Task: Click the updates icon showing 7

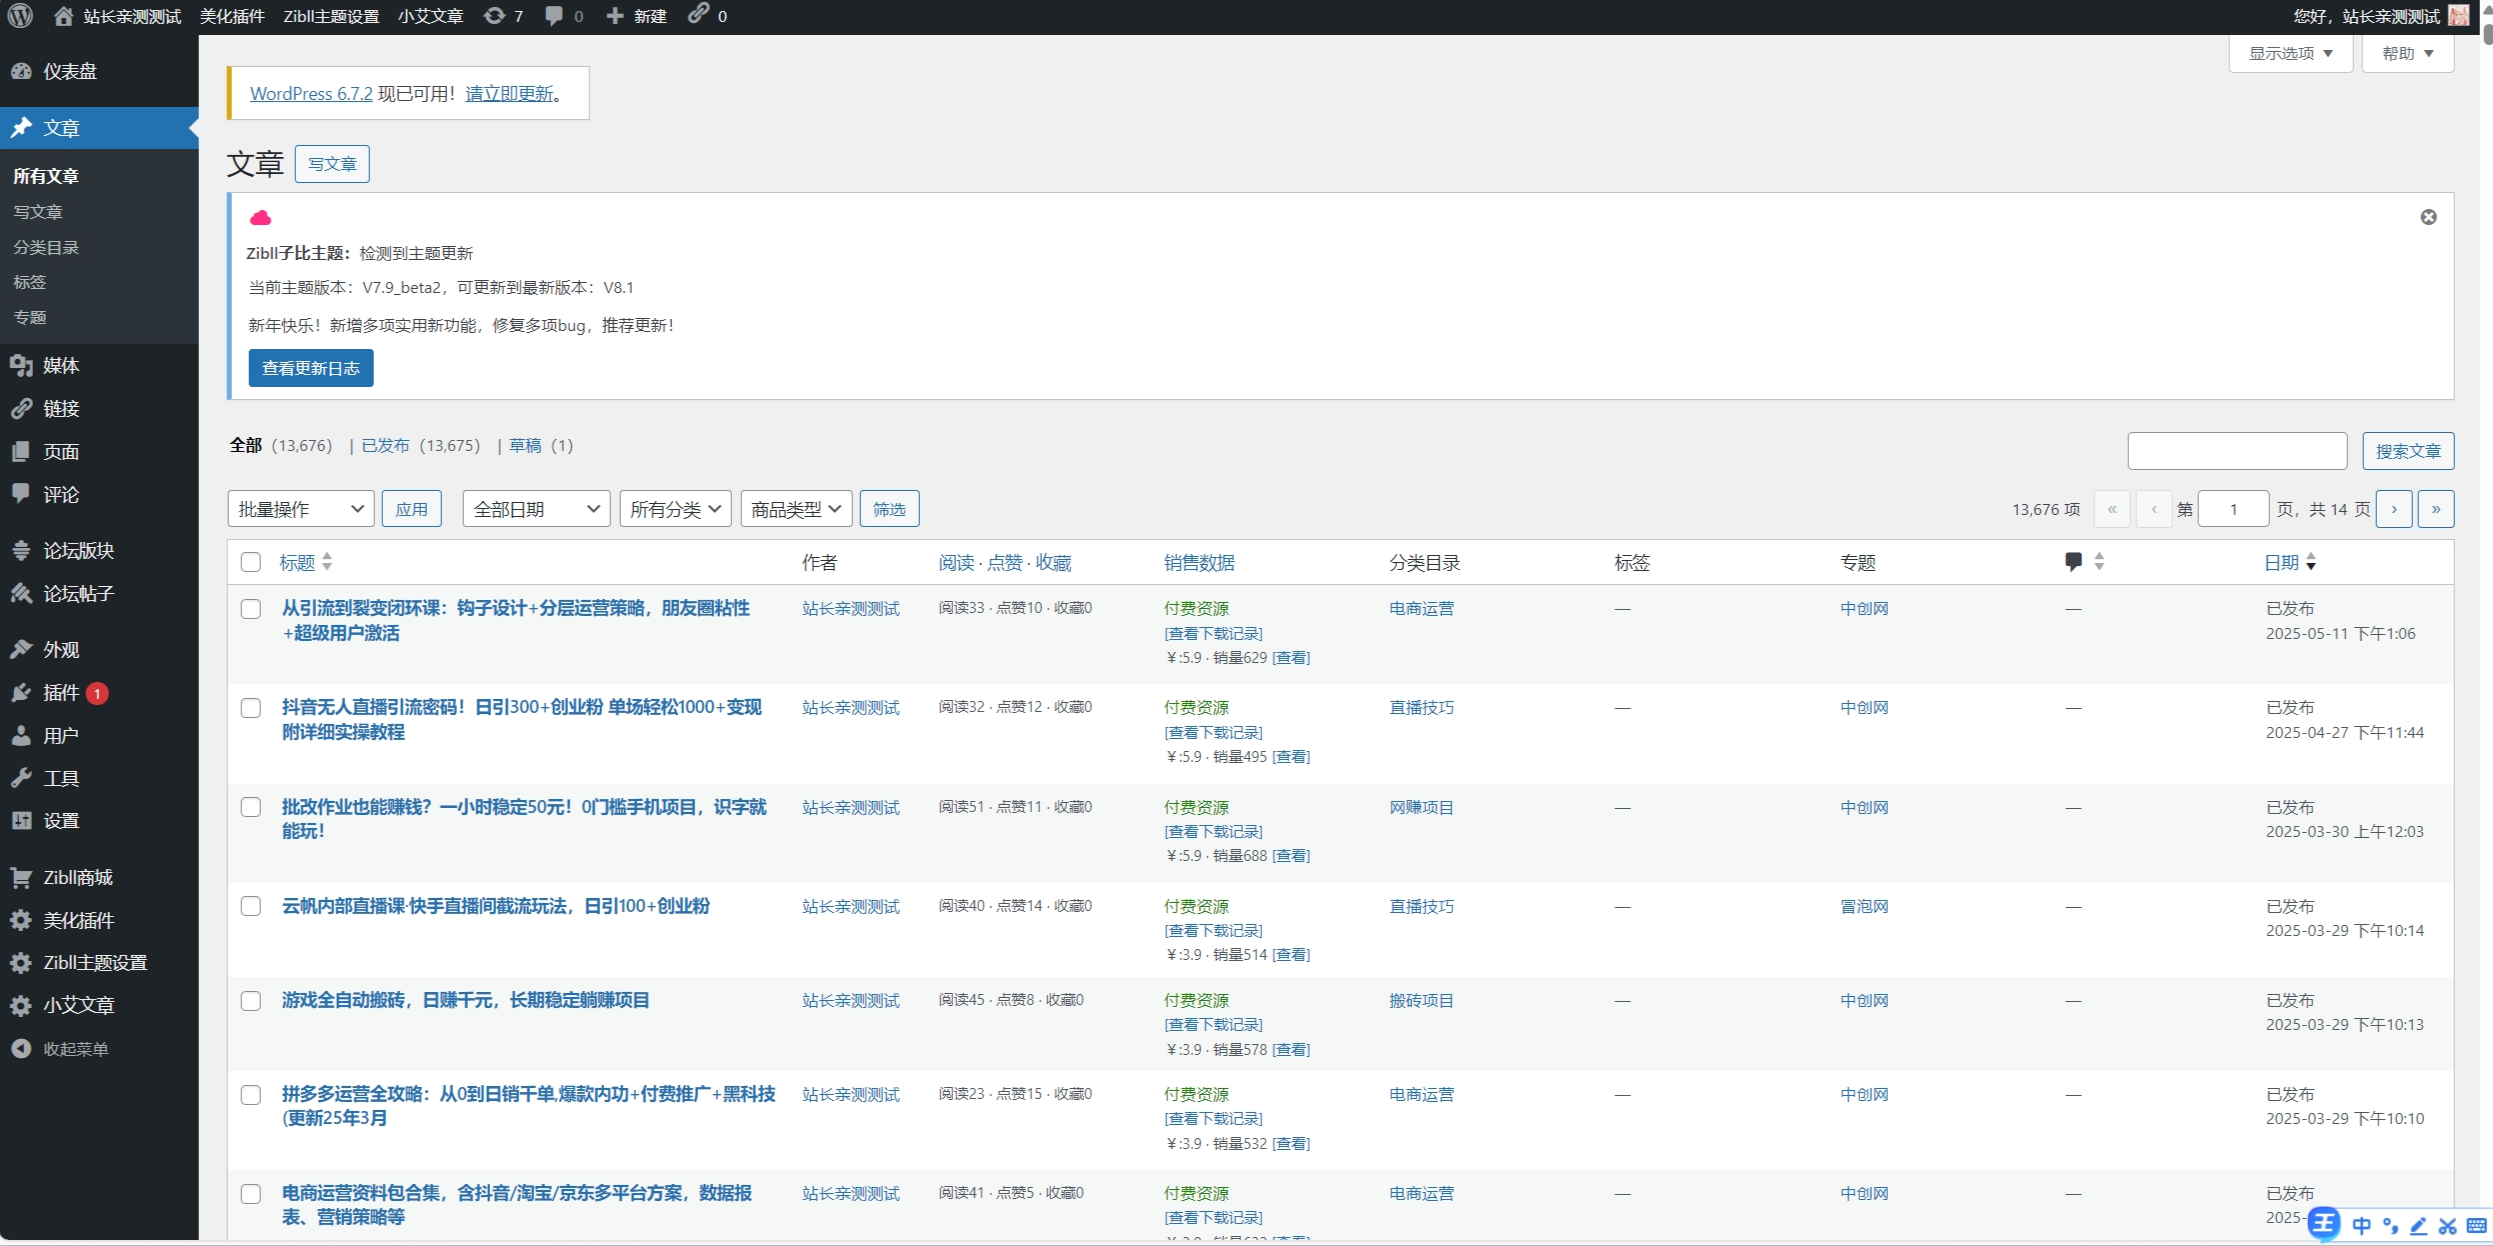Action: tap(494, 16)
